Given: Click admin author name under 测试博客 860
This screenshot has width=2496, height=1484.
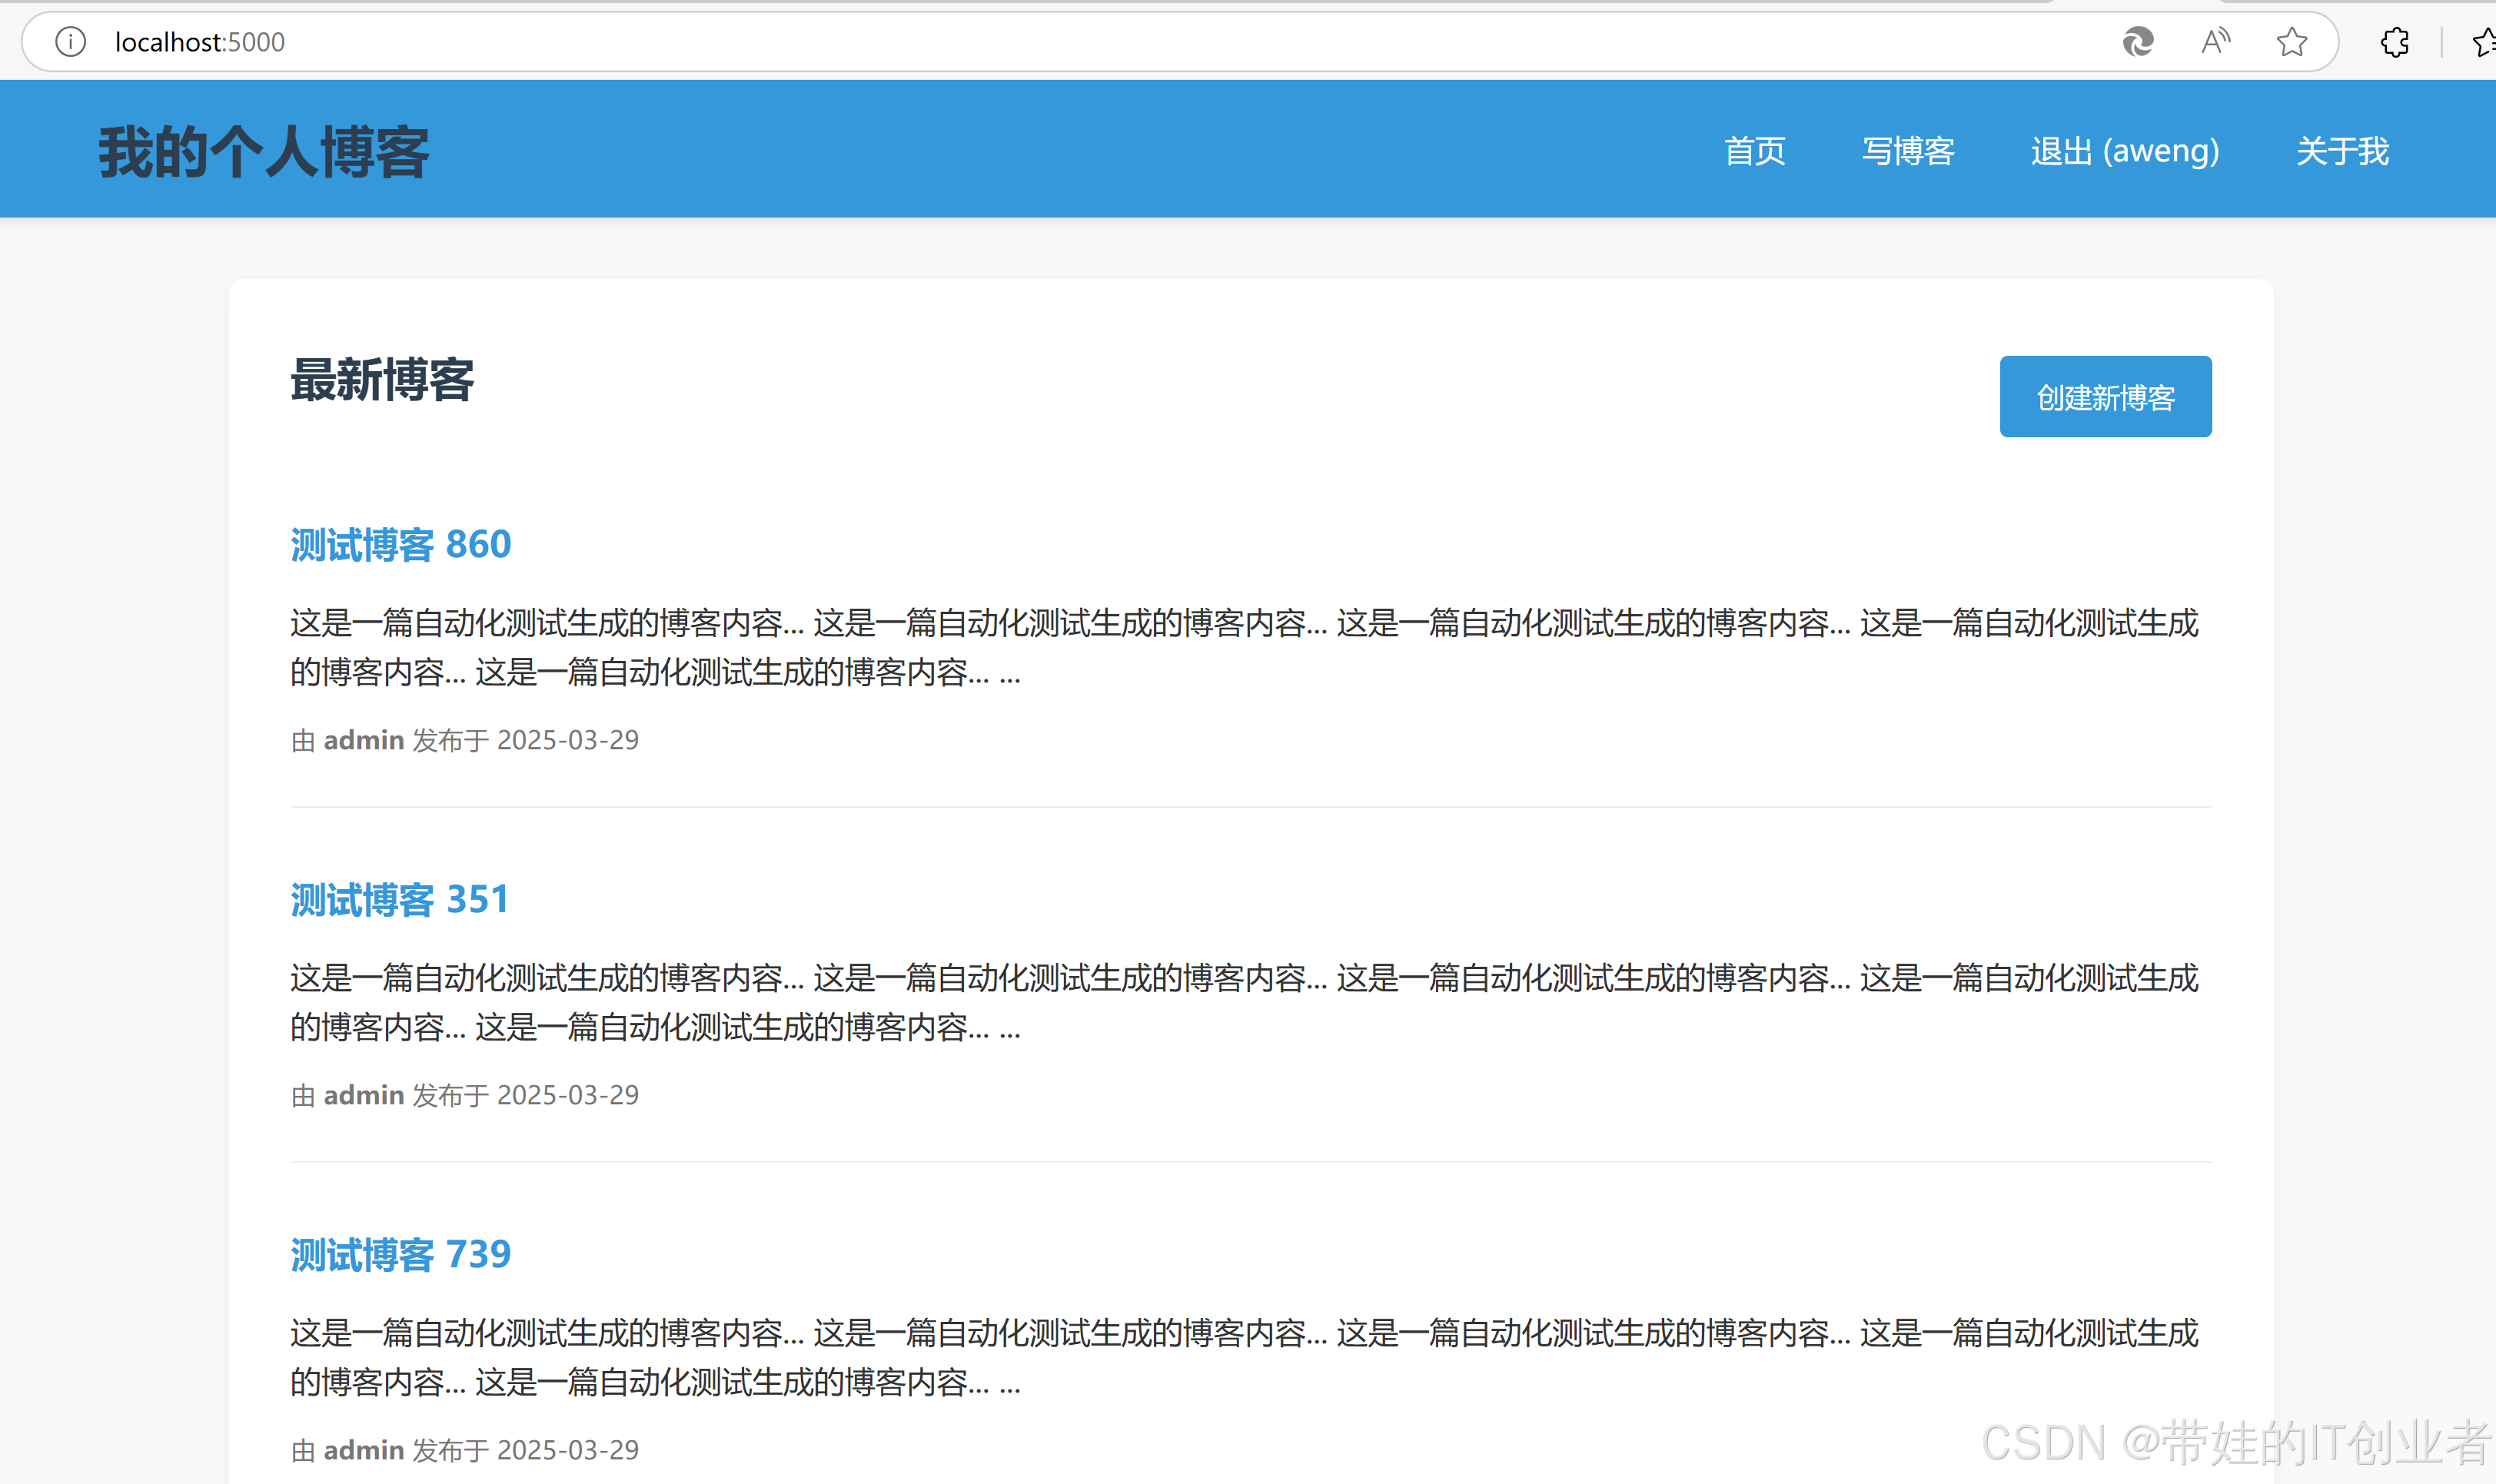Looking at the screenshot, I should (363, 740).
